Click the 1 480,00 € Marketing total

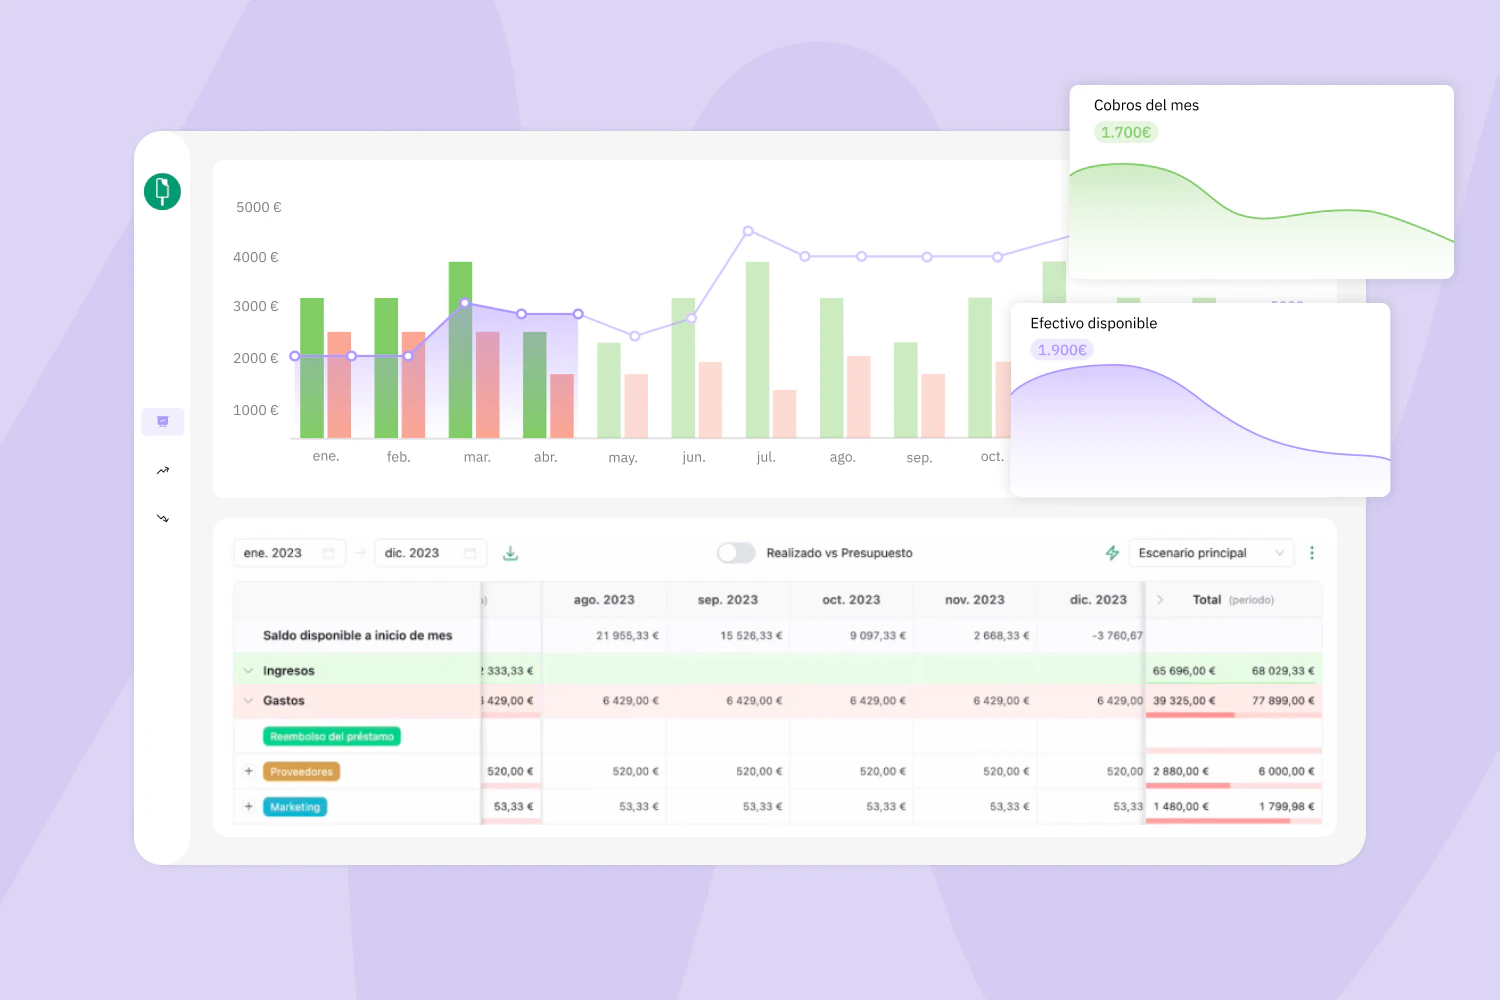pos(1181,806)
